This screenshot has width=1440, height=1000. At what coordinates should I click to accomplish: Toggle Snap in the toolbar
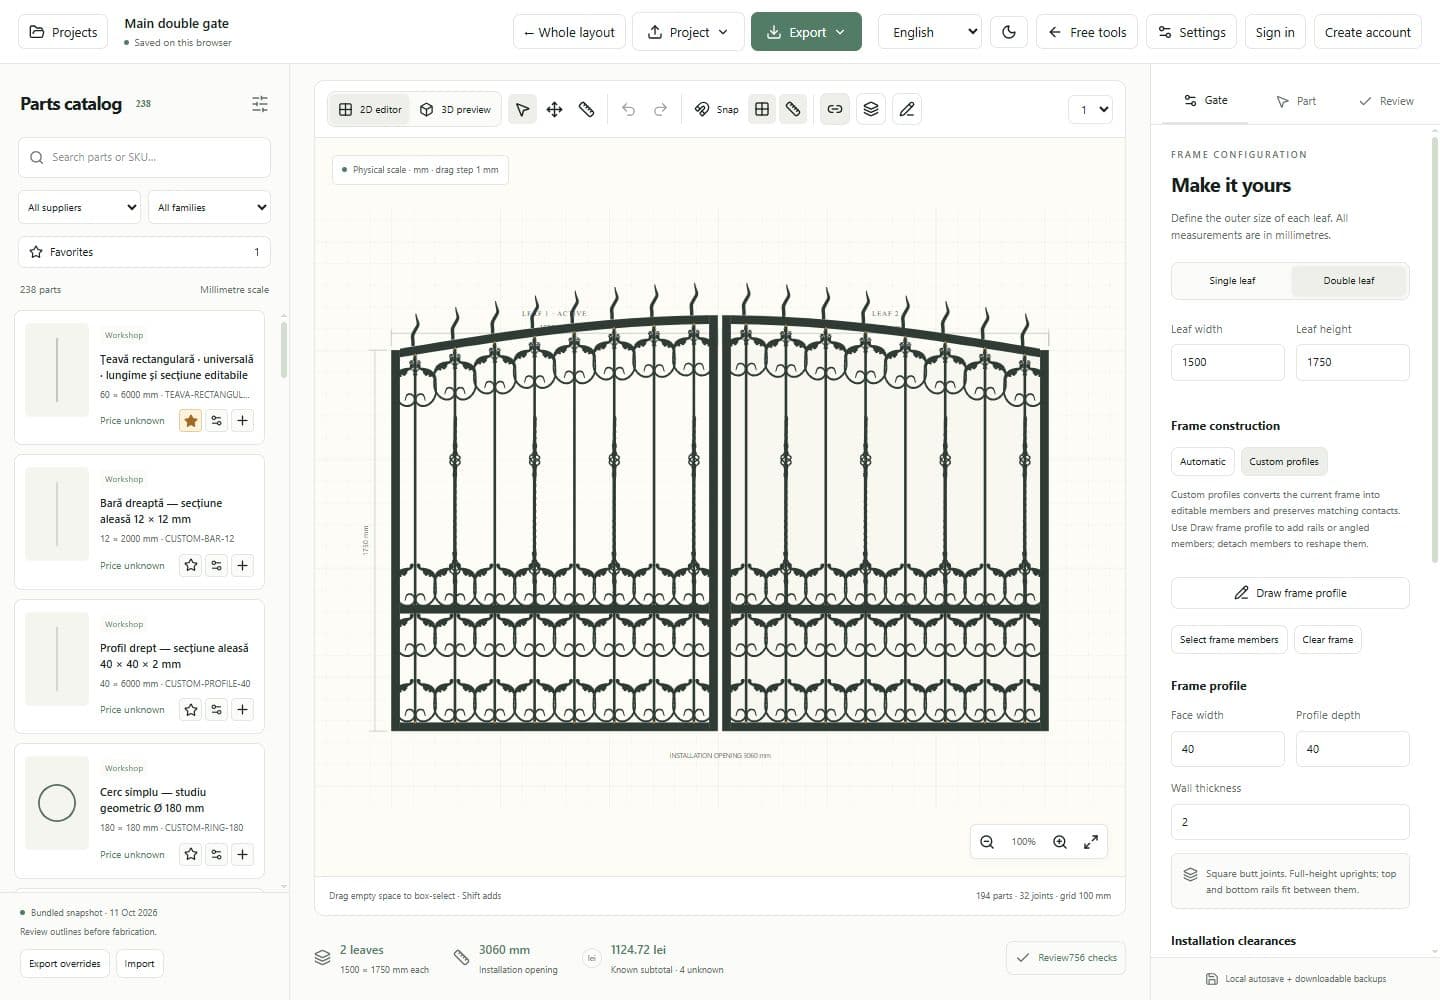tap(716, 109)
